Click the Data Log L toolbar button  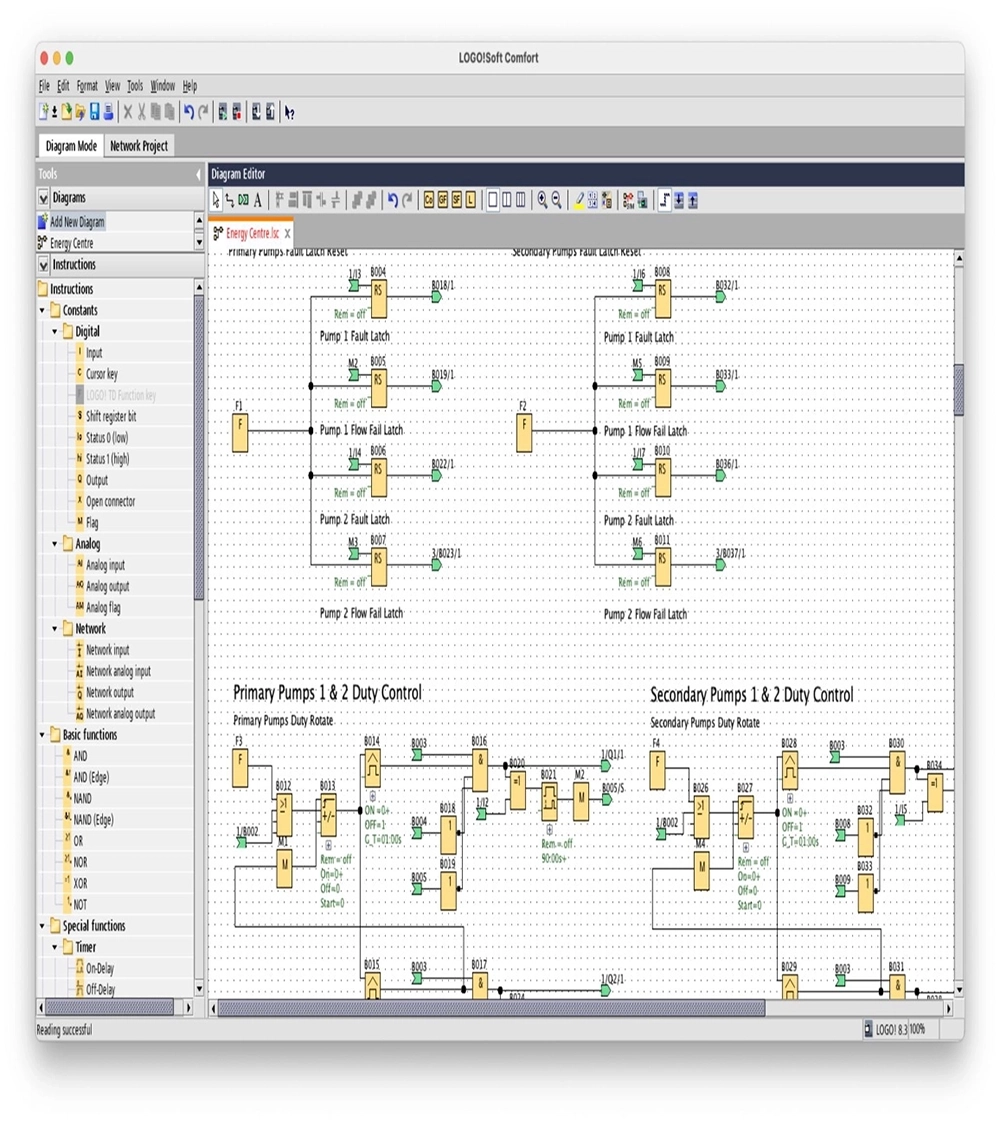coord(471,201)
